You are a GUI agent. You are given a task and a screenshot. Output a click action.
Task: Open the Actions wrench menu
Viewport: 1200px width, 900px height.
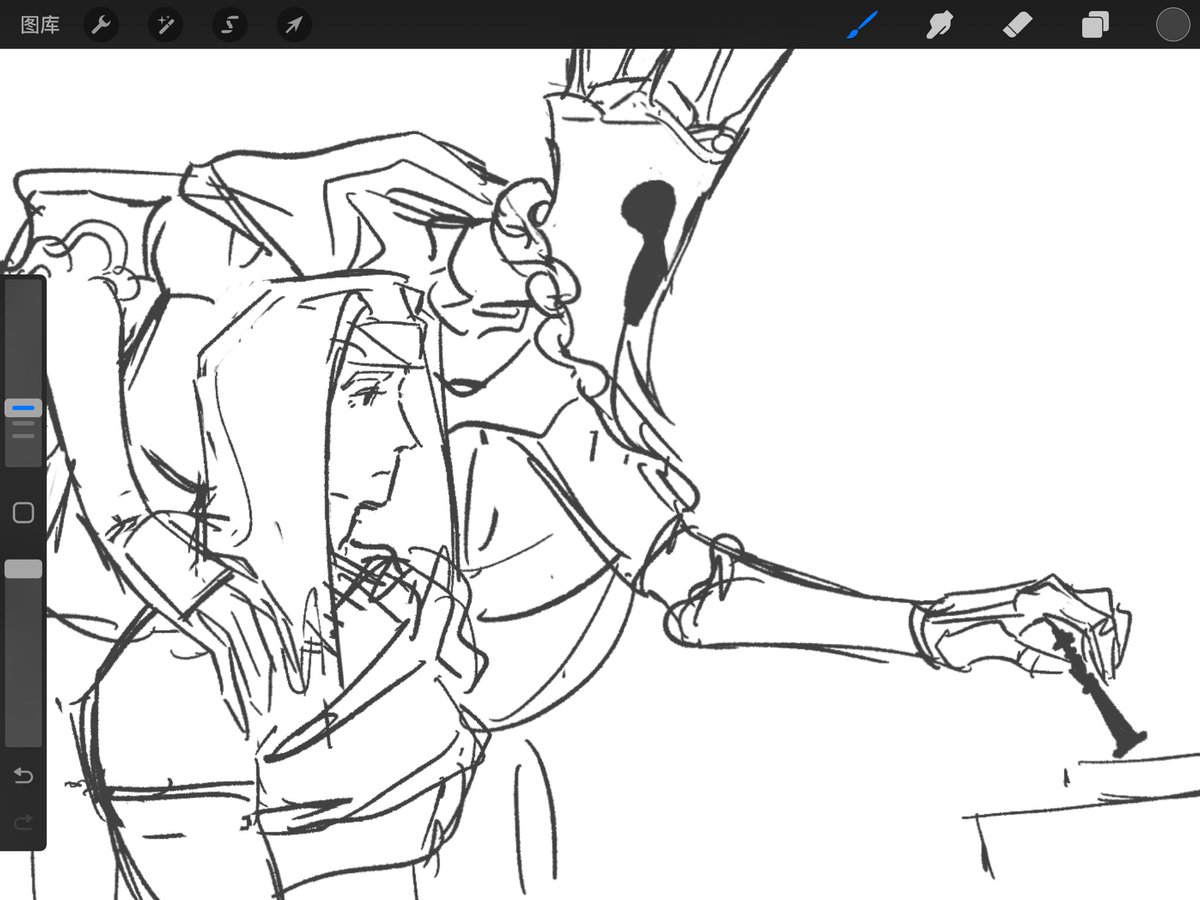[x=101, y=25]
